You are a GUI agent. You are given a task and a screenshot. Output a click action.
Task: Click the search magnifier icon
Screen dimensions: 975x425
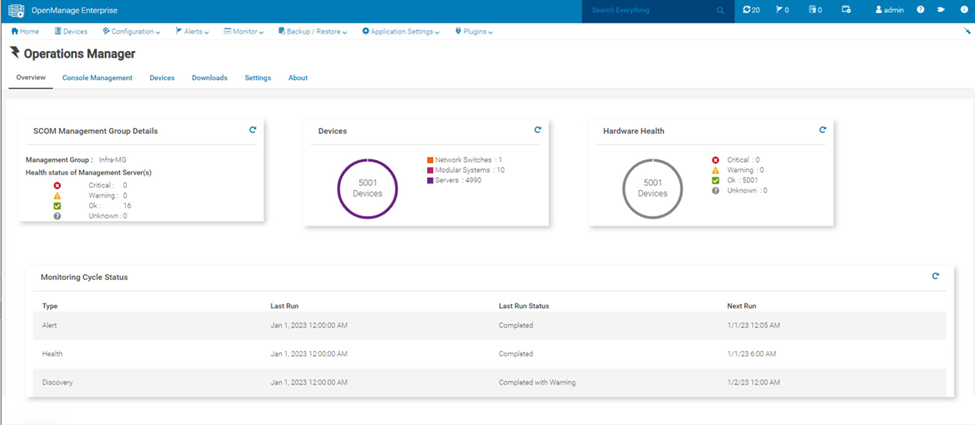coord(721,11)
